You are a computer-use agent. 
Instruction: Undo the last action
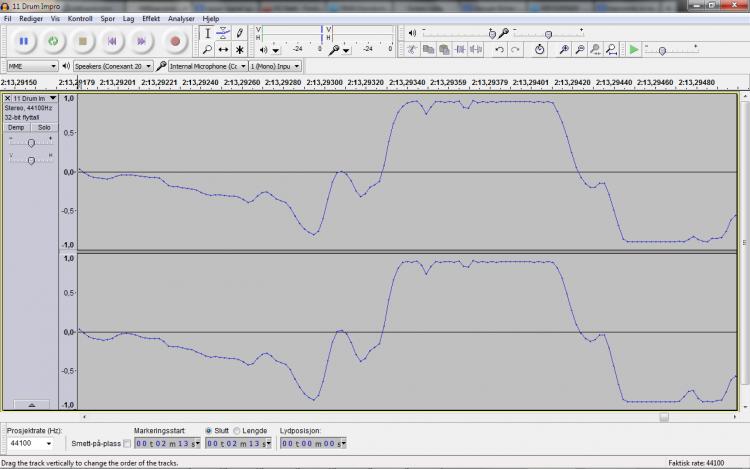(499, 50)
